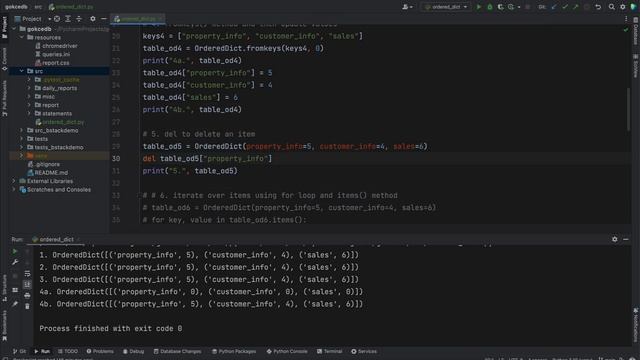The width and height of the screenshot is (640, 360).
Task: Open the Project view mode dropdown arrow
Action: click(49, 19)
